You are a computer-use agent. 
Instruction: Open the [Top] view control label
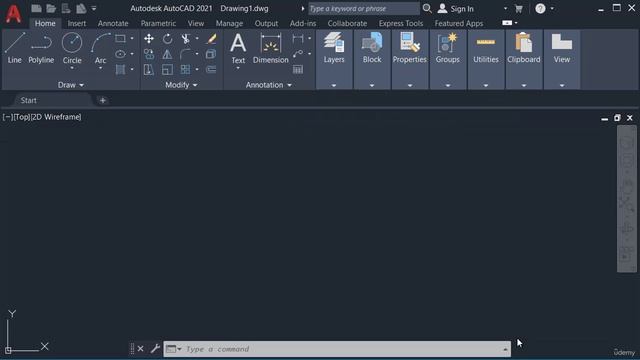coord(22,117)
